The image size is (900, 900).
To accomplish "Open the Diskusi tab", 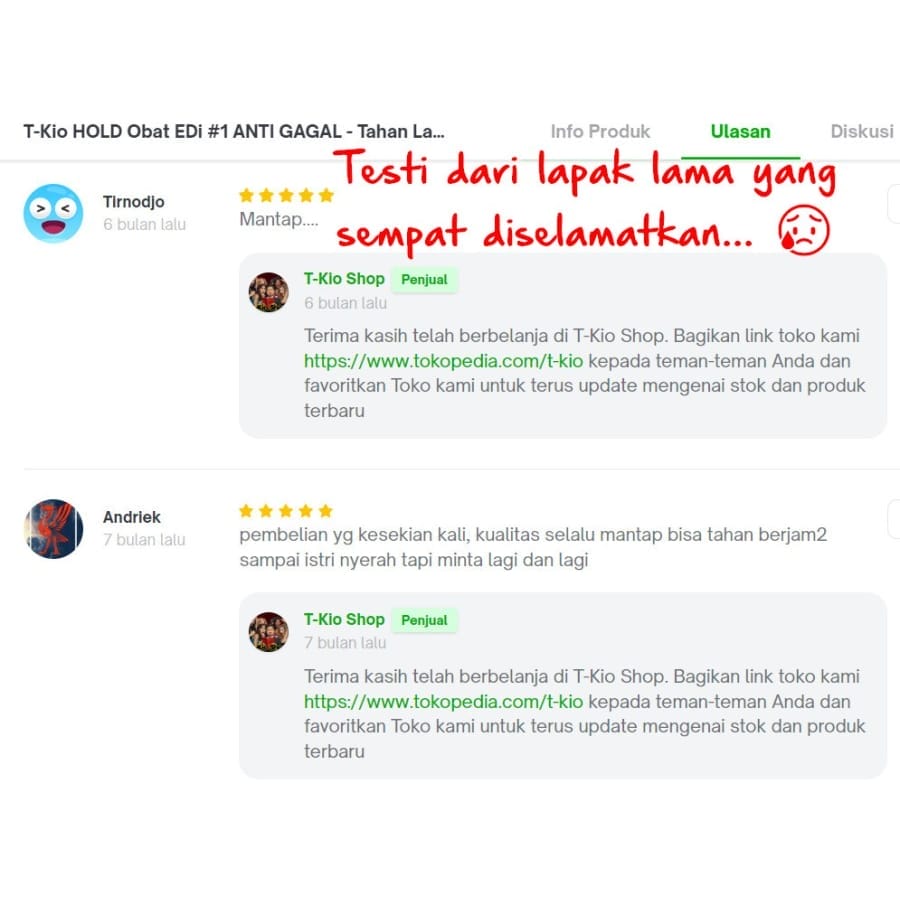I will point(862,131).
